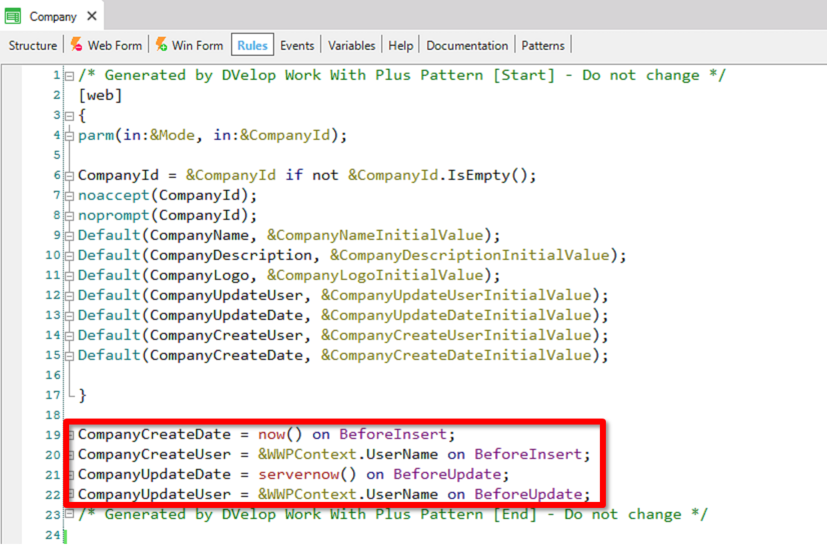Collapse the noprompt rule fold marker
Image resolution: width=827 pixels, height=545 pixels.
(69, 216)
